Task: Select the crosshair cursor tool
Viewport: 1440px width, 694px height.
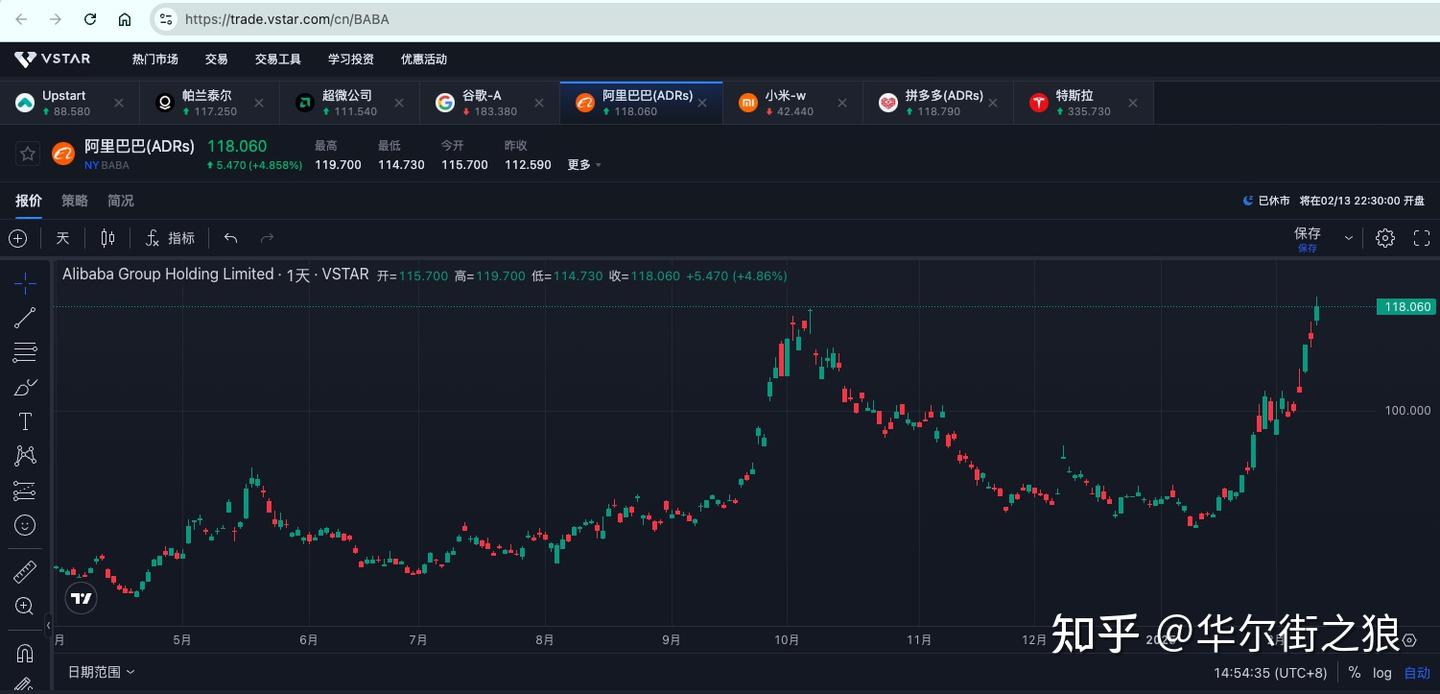Action: [25, 283]
